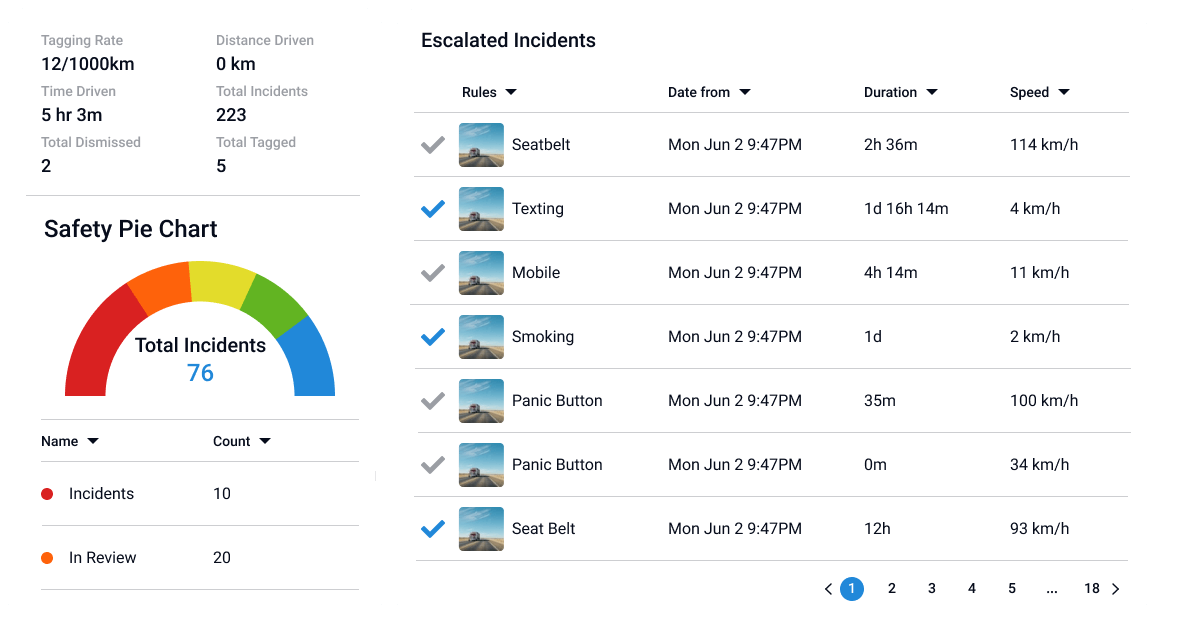This screenshot has width=1188, height=633.
Task: Jump to page 18 of incidents
Action: pyautogui.click(x=1092, y=588)
